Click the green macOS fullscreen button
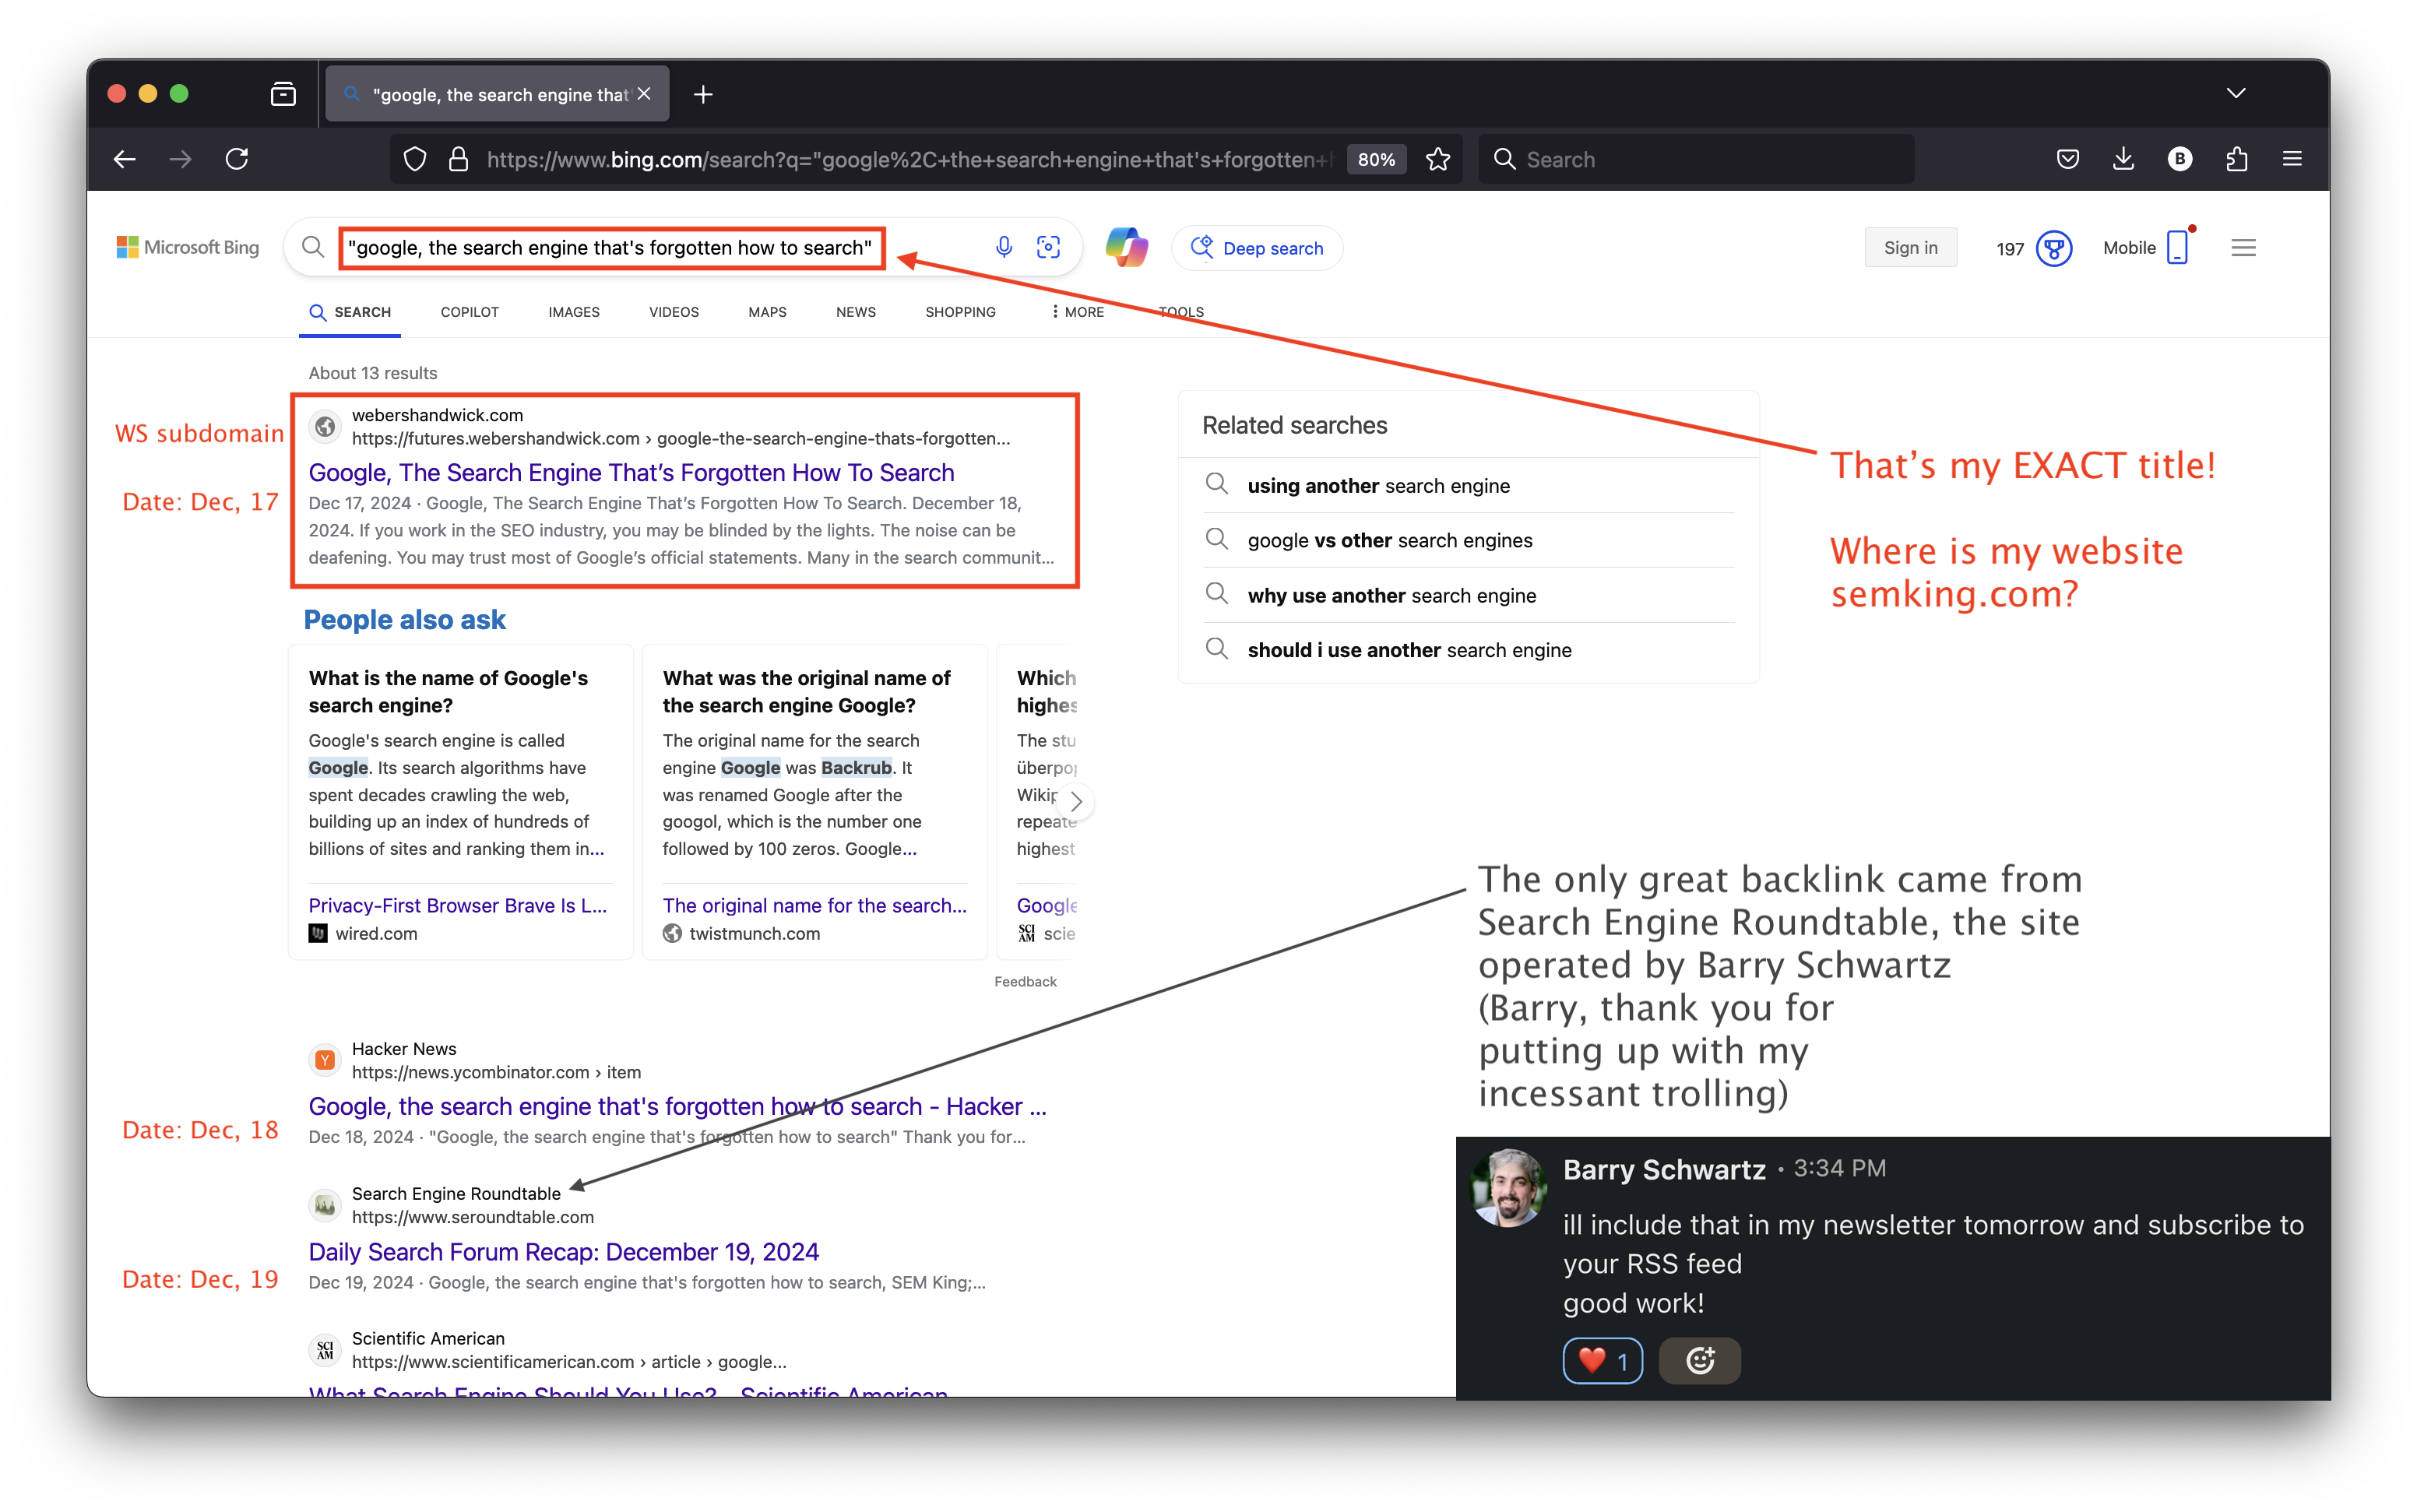The image size is (2417, 1512). pos(179,94)
